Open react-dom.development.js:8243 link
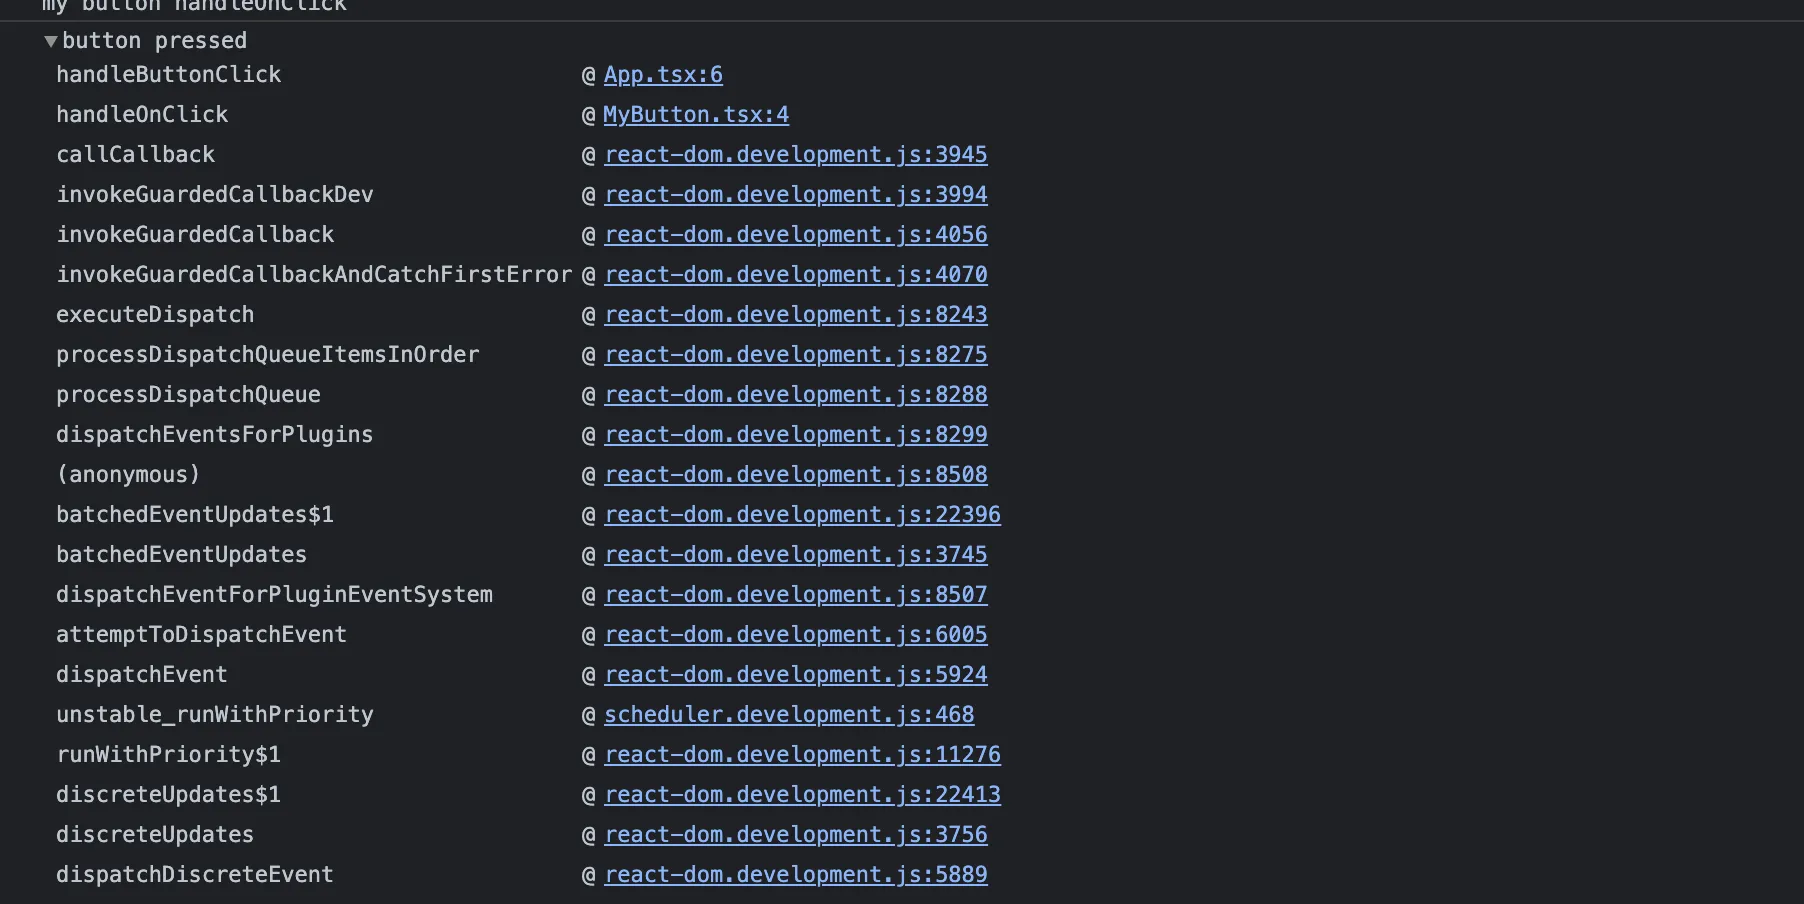Image resolution: width=1804 pixels, height=904 pixels. (795, 315)
